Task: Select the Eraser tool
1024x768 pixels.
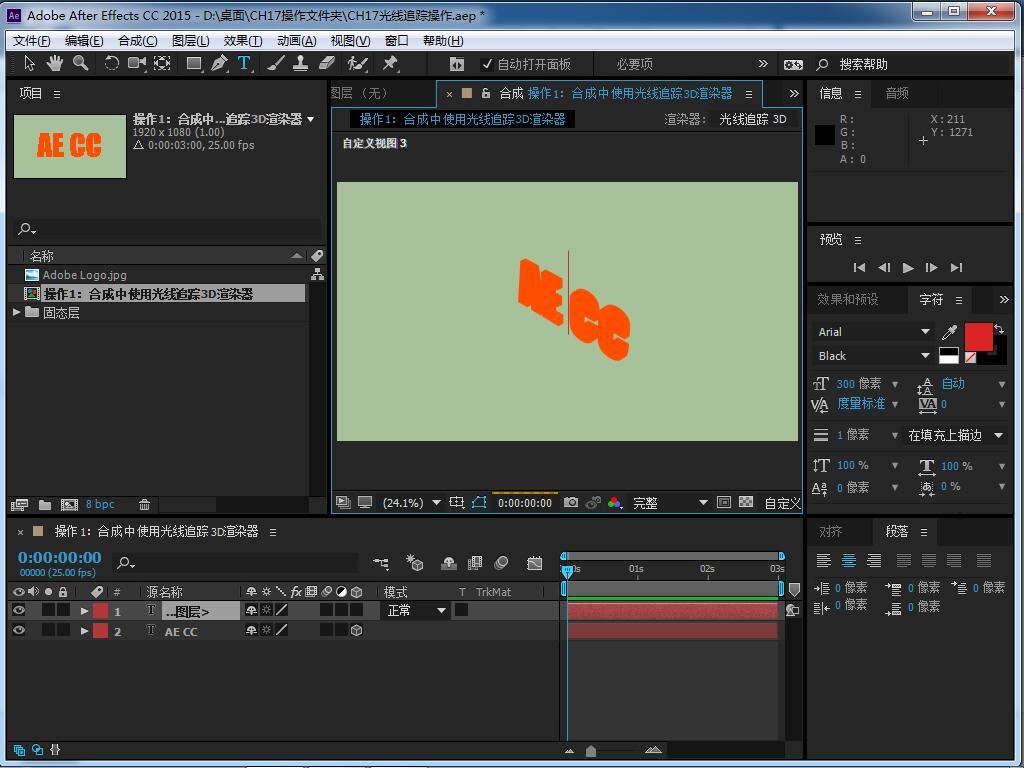Action: click(327, 63)
